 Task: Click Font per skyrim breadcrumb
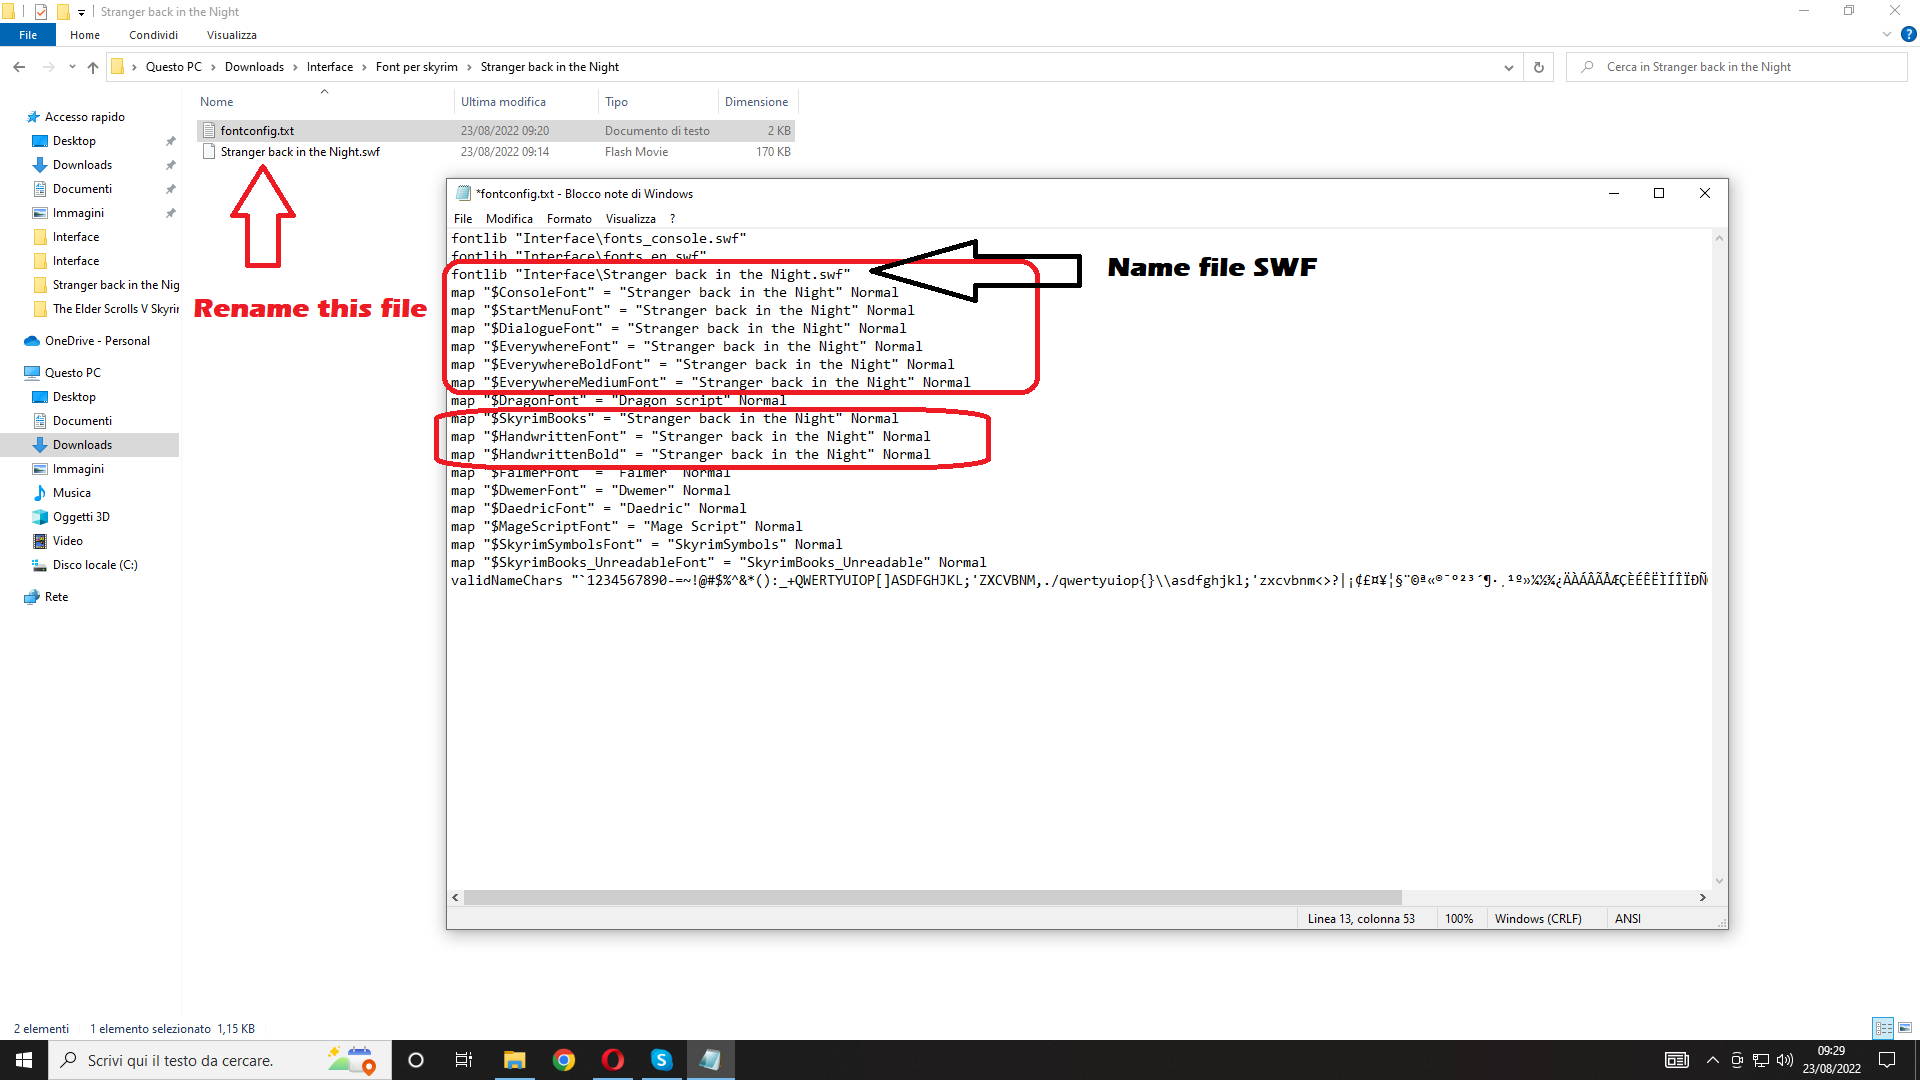(417, 67)
